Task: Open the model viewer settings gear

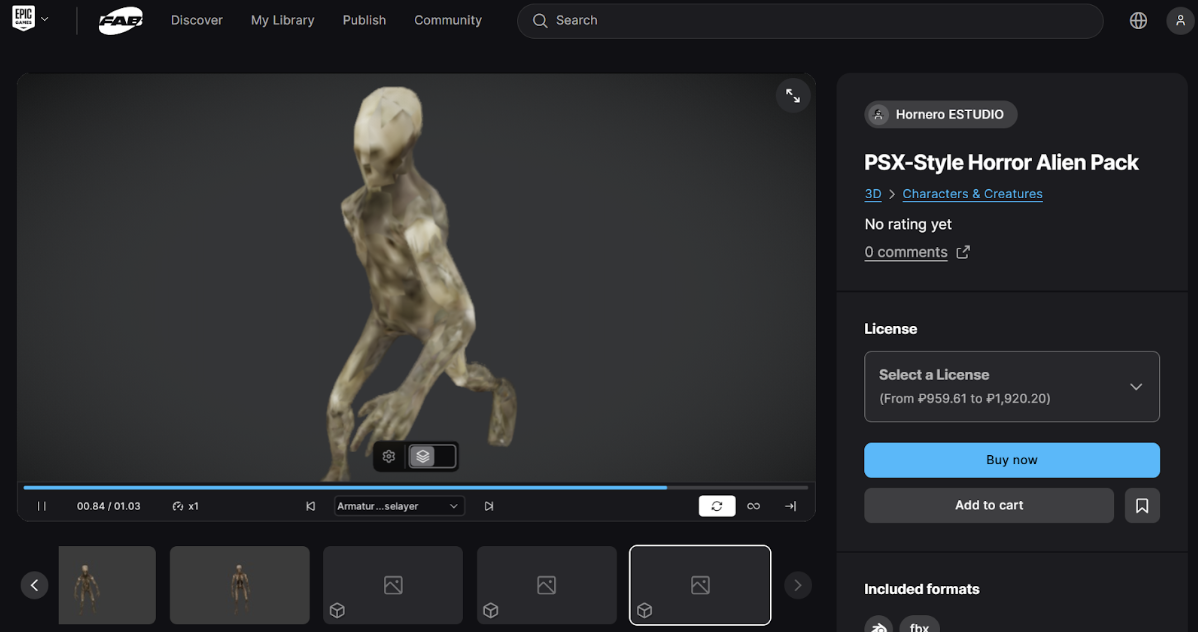Action: [388, 456]
